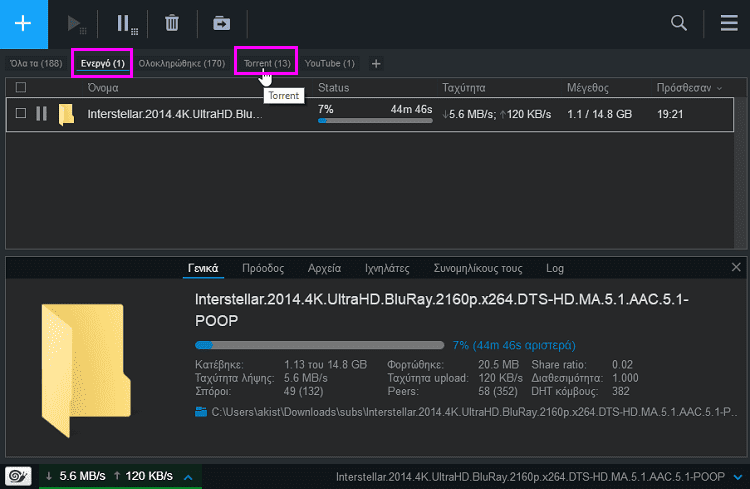The height and width of the screenshot is (489, 750).
Task: Switch to Torrent (13) tab
Action: coord(267,63)
